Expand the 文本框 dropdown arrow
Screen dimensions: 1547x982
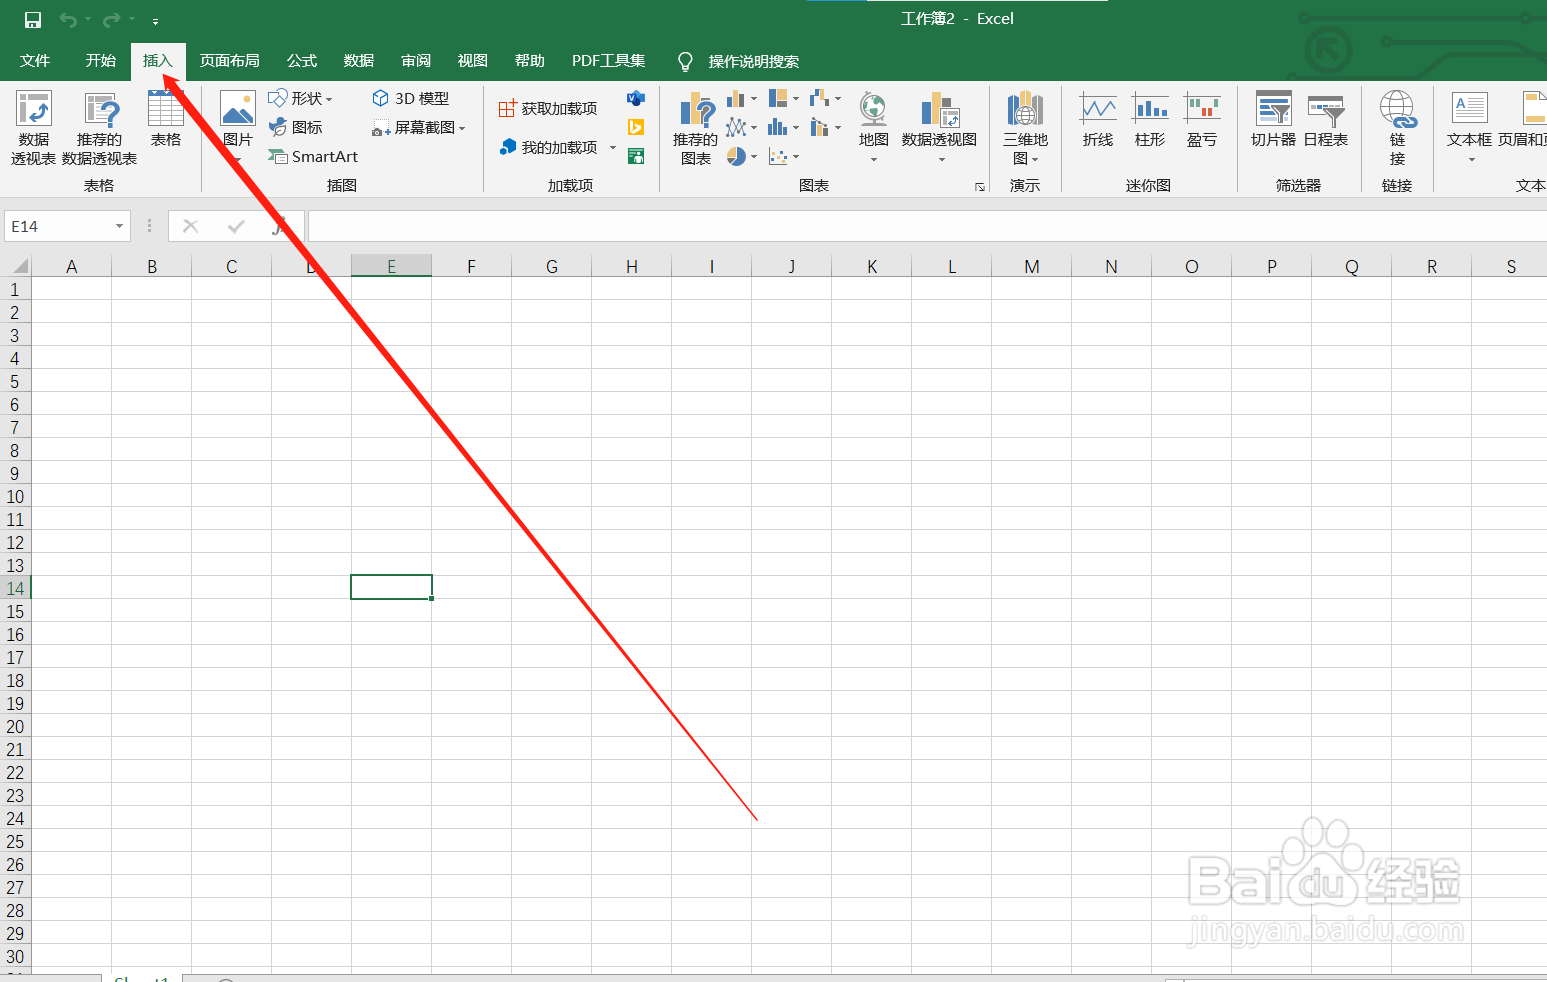pyautogui.click(x=1471, y=159)
